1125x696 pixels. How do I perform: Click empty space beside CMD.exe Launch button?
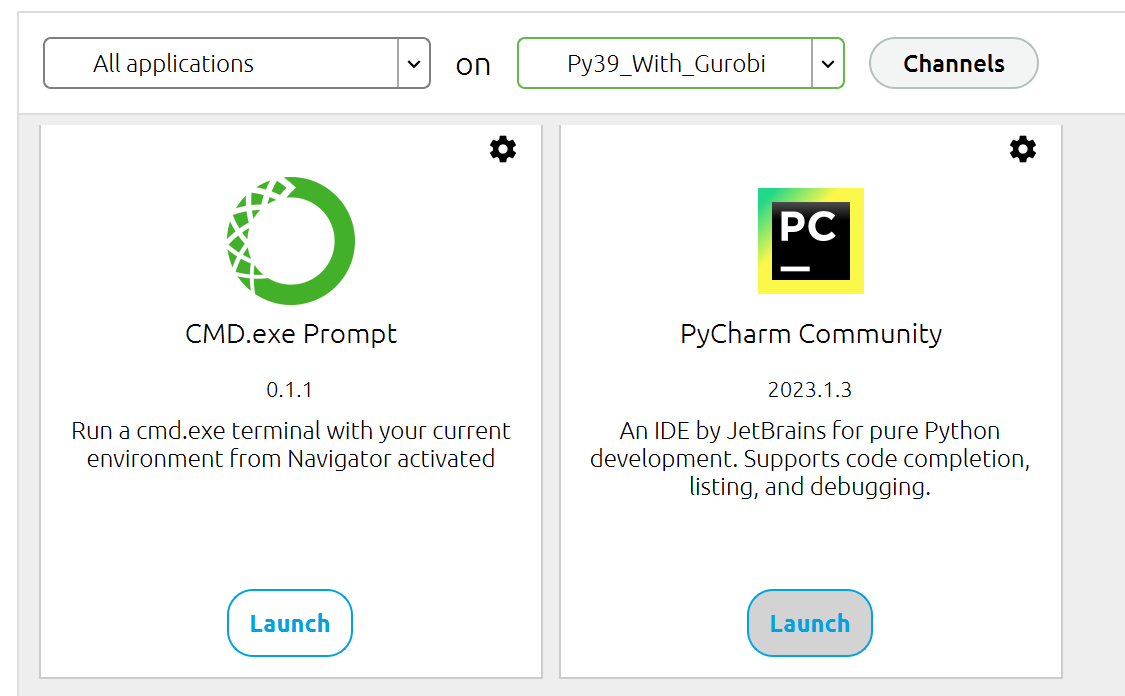point(440,623)
